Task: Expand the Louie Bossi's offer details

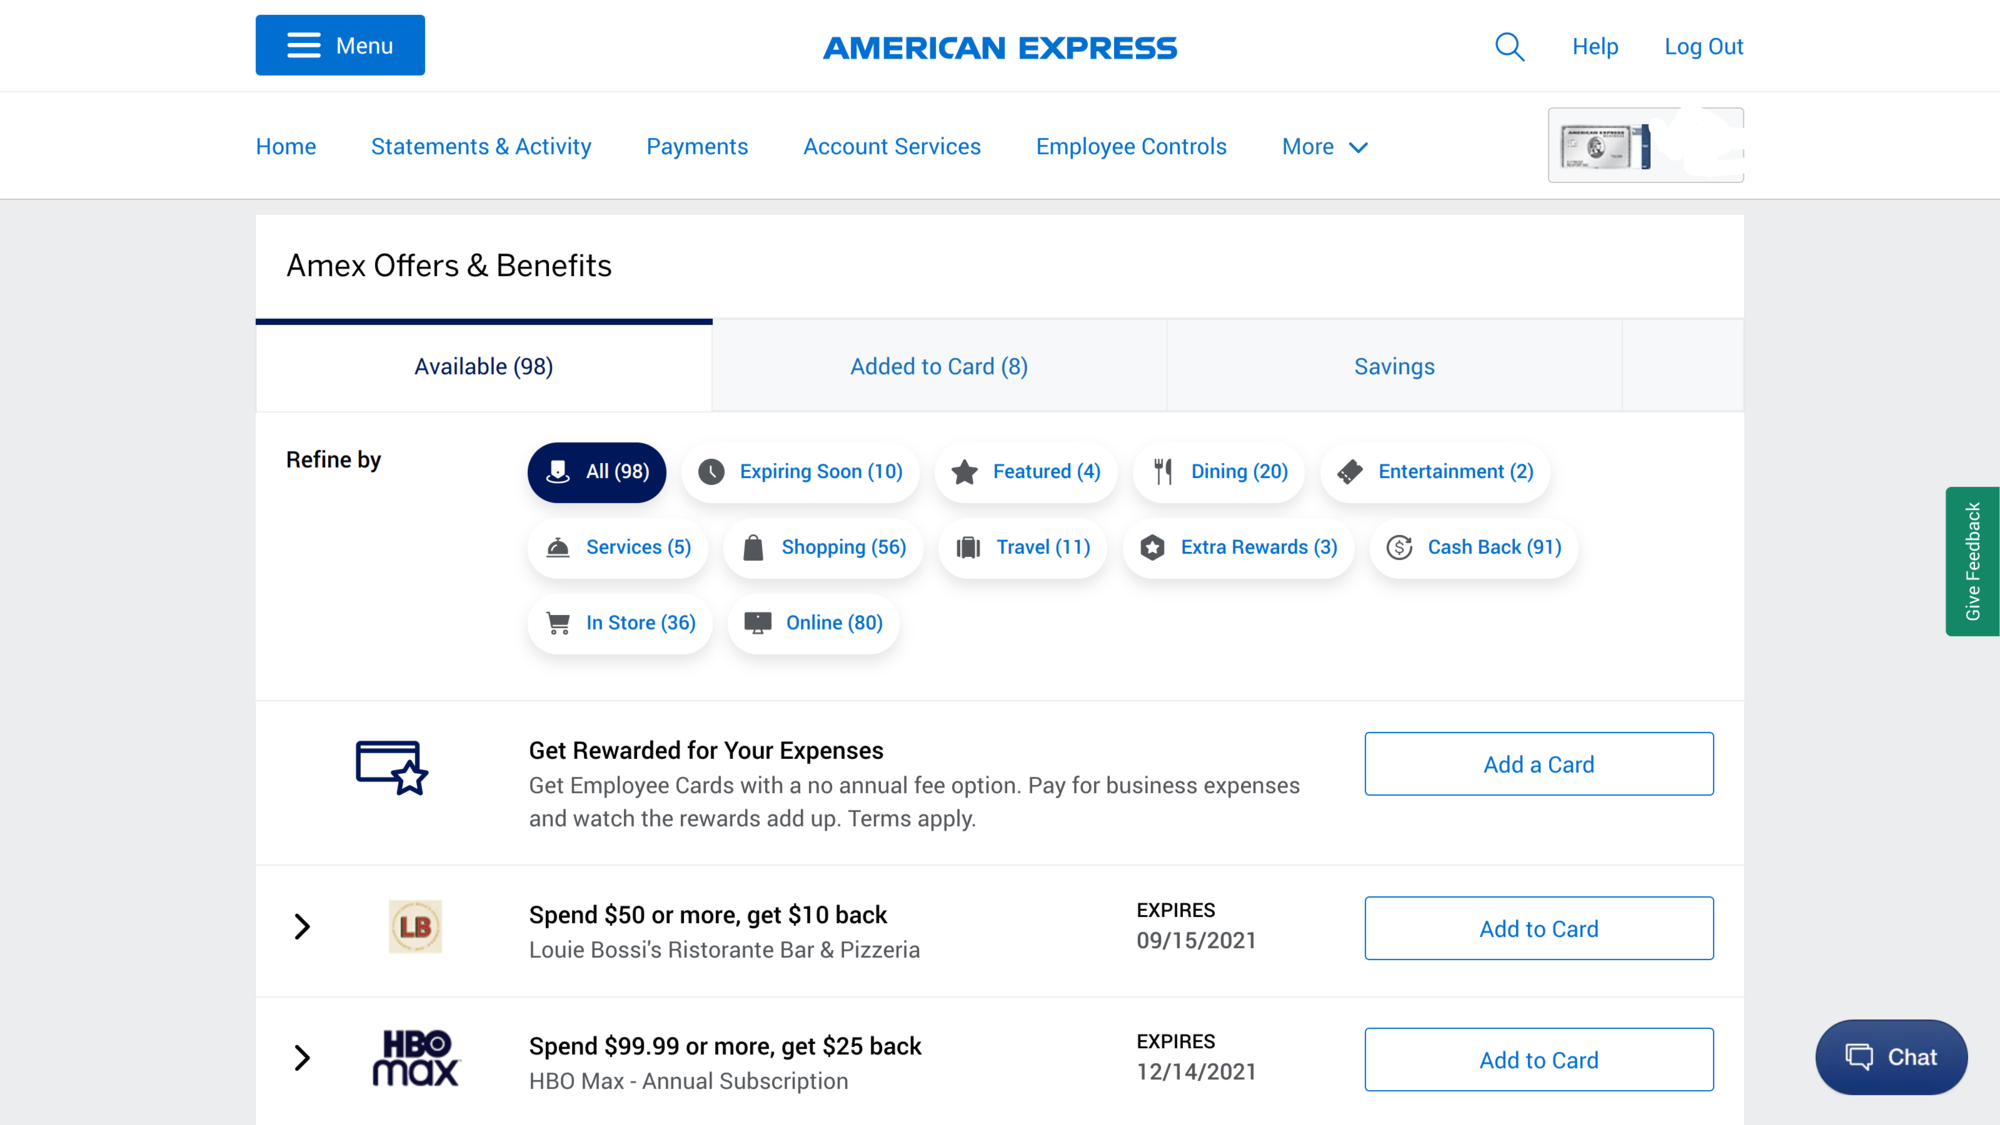Action: 302,927
